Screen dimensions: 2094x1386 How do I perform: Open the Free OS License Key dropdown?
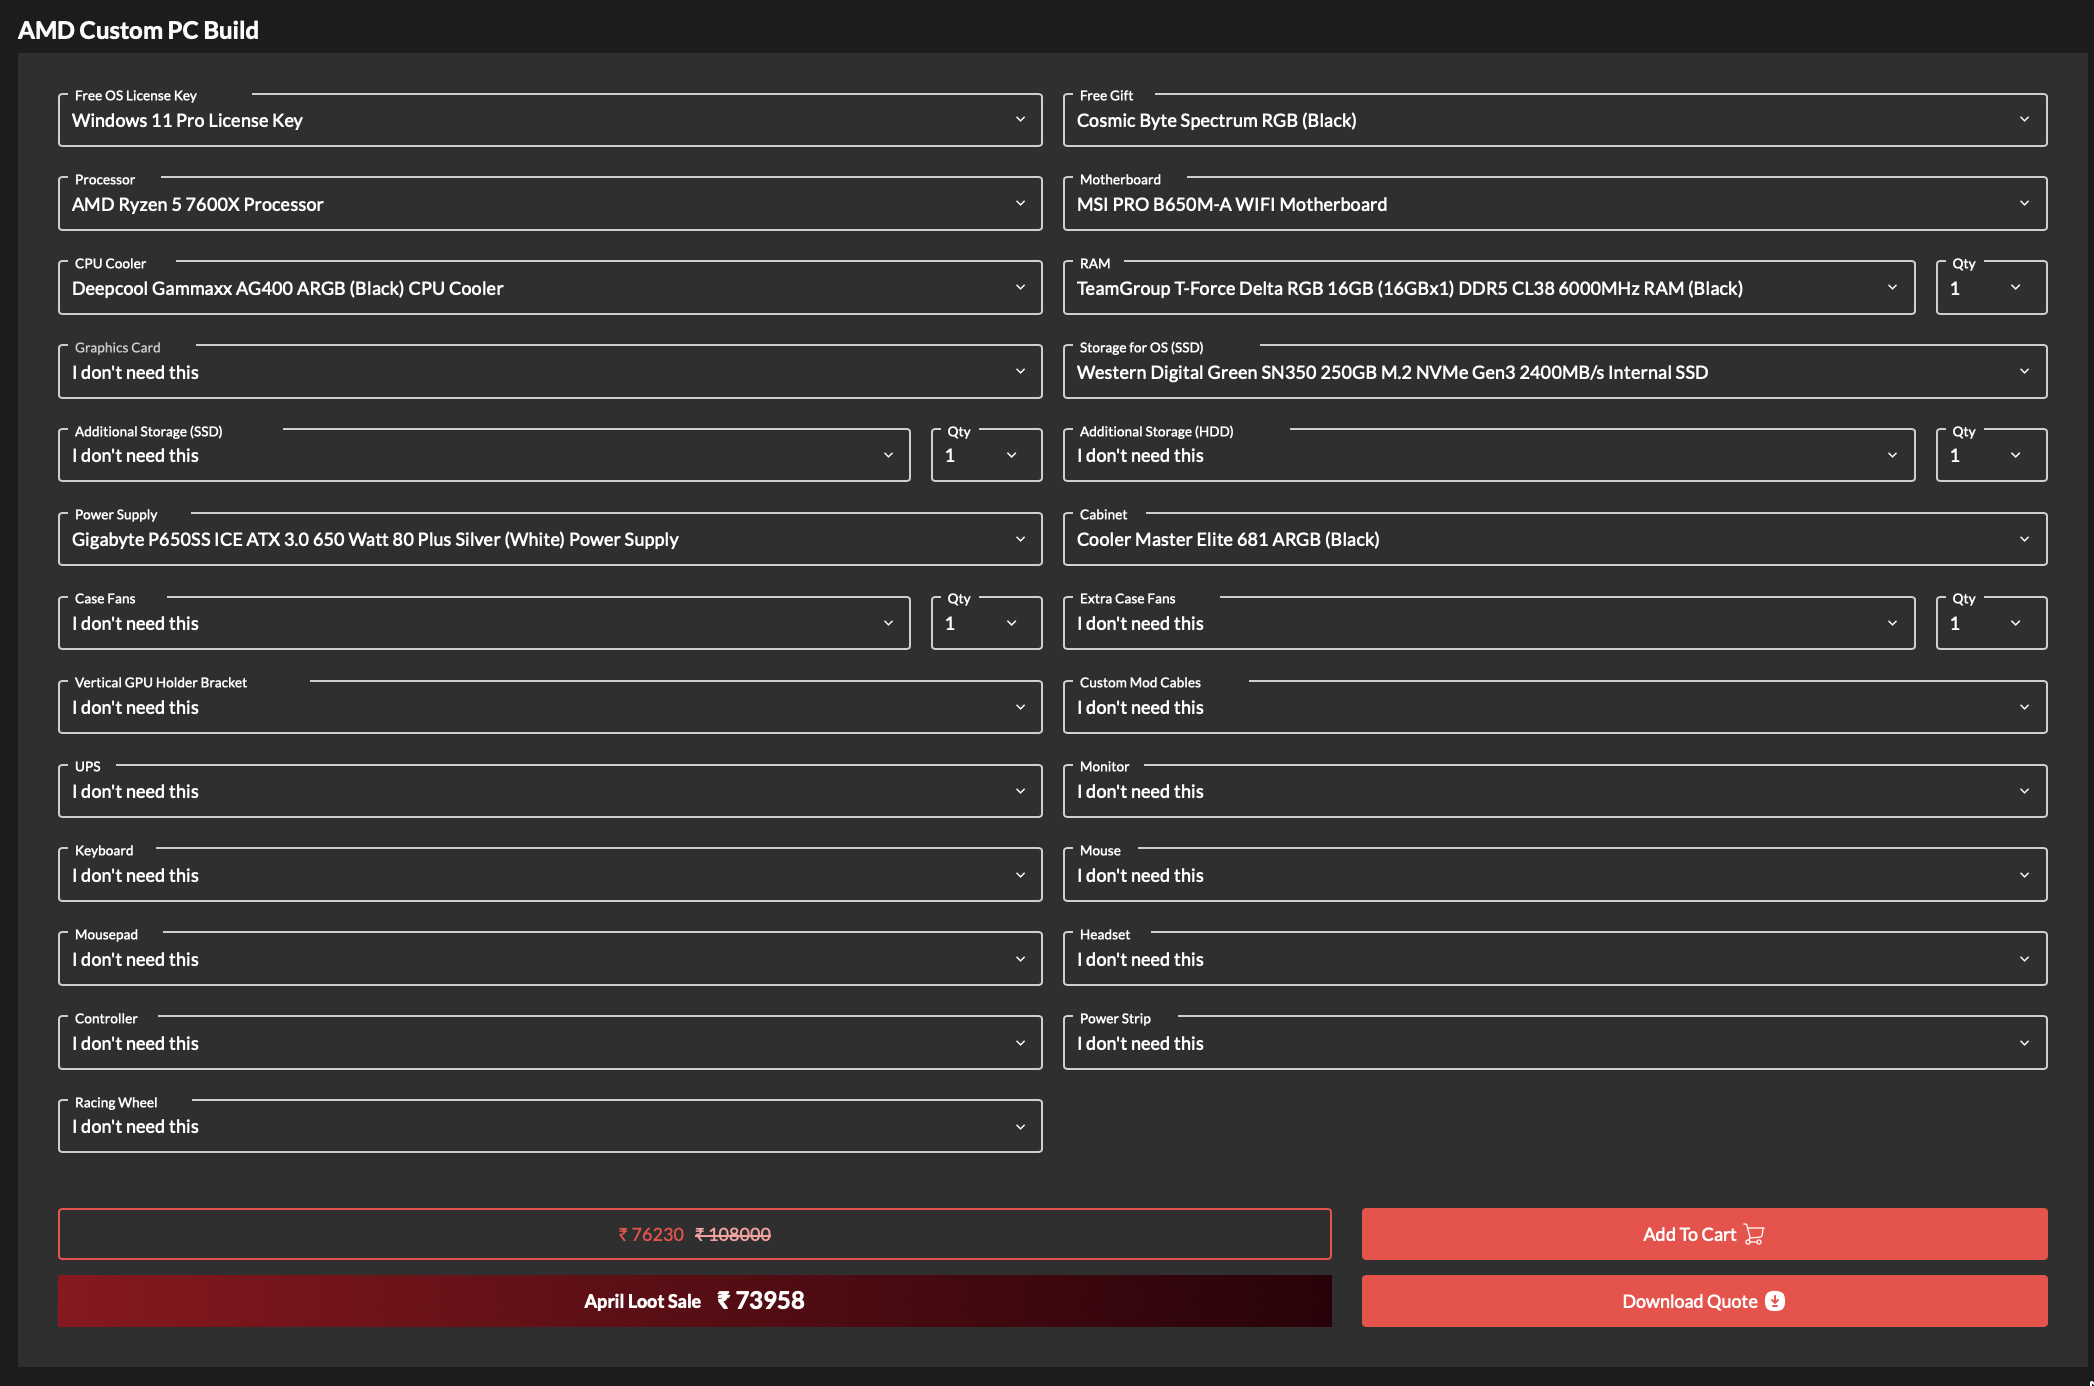549,120
